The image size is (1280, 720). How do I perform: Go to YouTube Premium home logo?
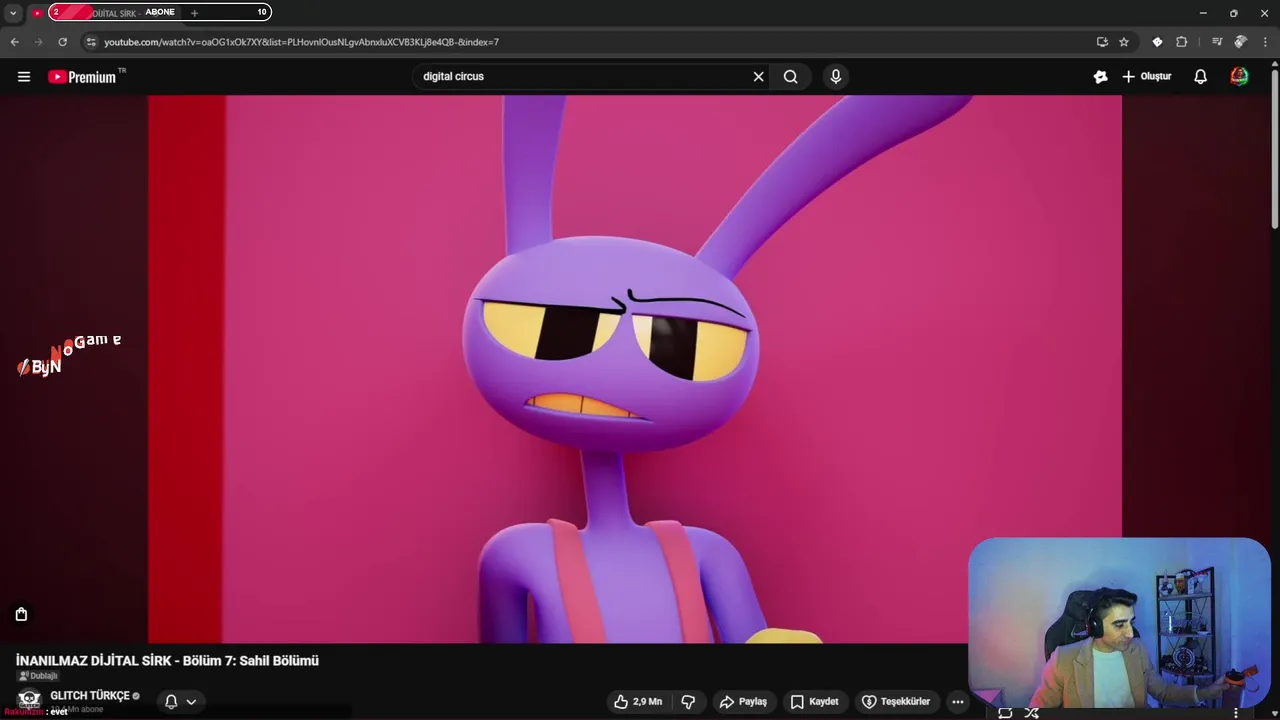coord(82,77)
